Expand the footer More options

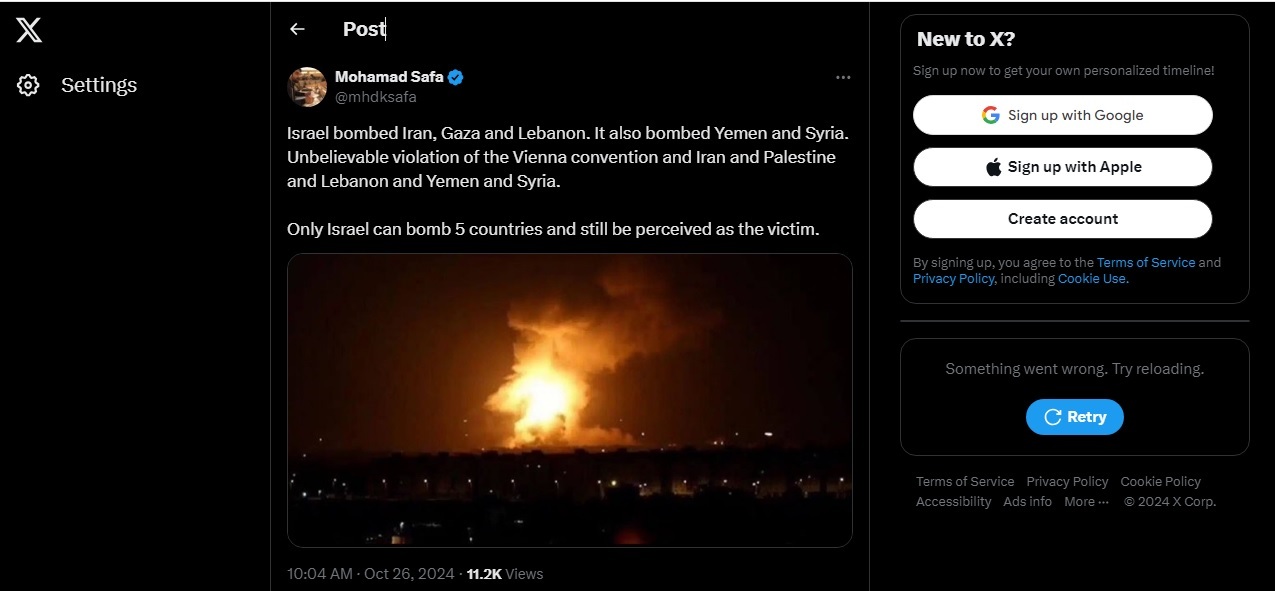1086,502
